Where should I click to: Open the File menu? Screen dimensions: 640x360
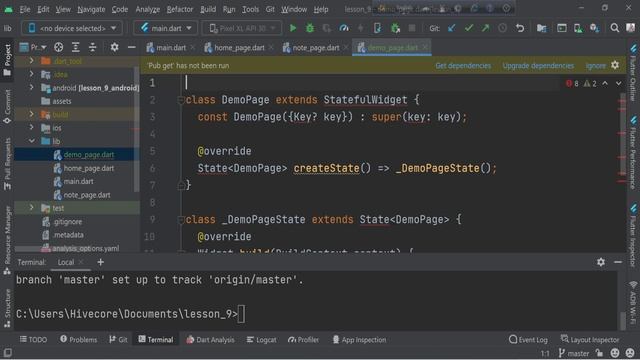pos(25,9)
